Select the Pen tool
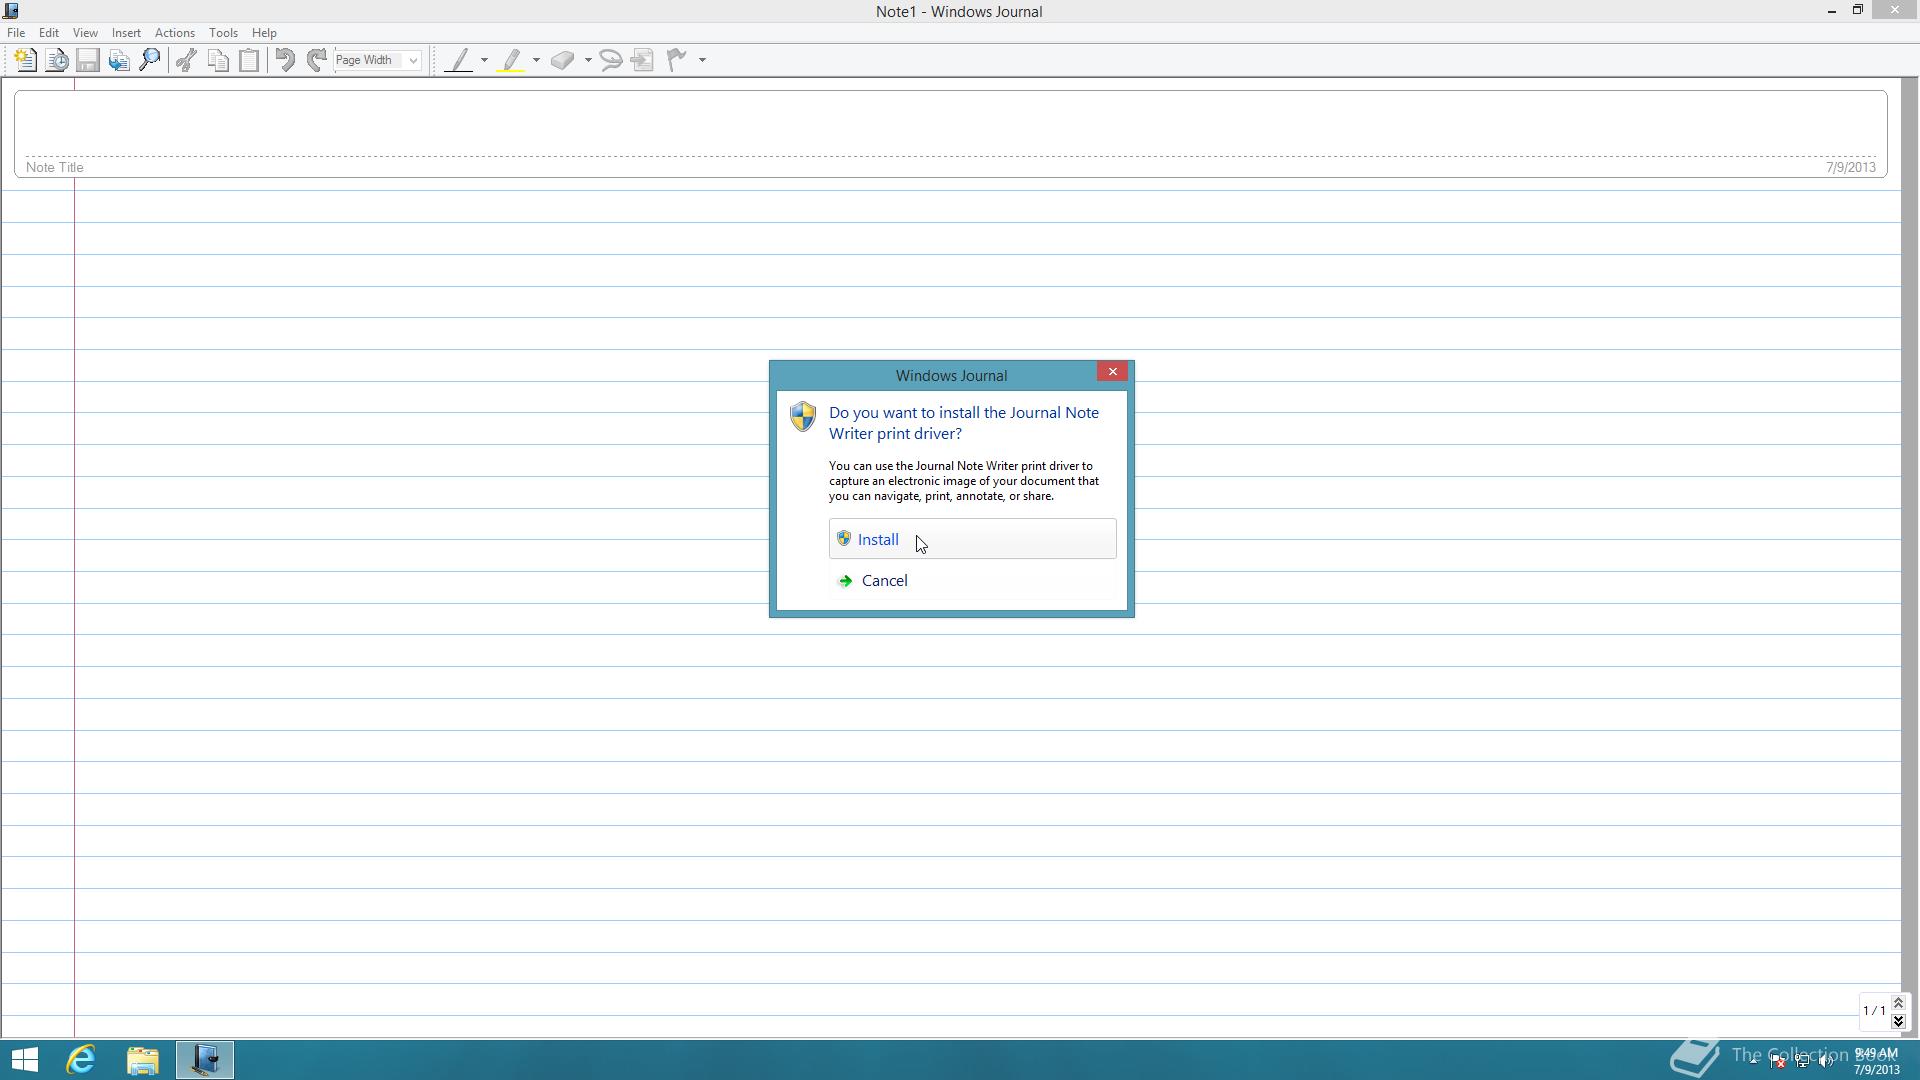Viewport: 1920px width, 1080px height. coord(459,60)
